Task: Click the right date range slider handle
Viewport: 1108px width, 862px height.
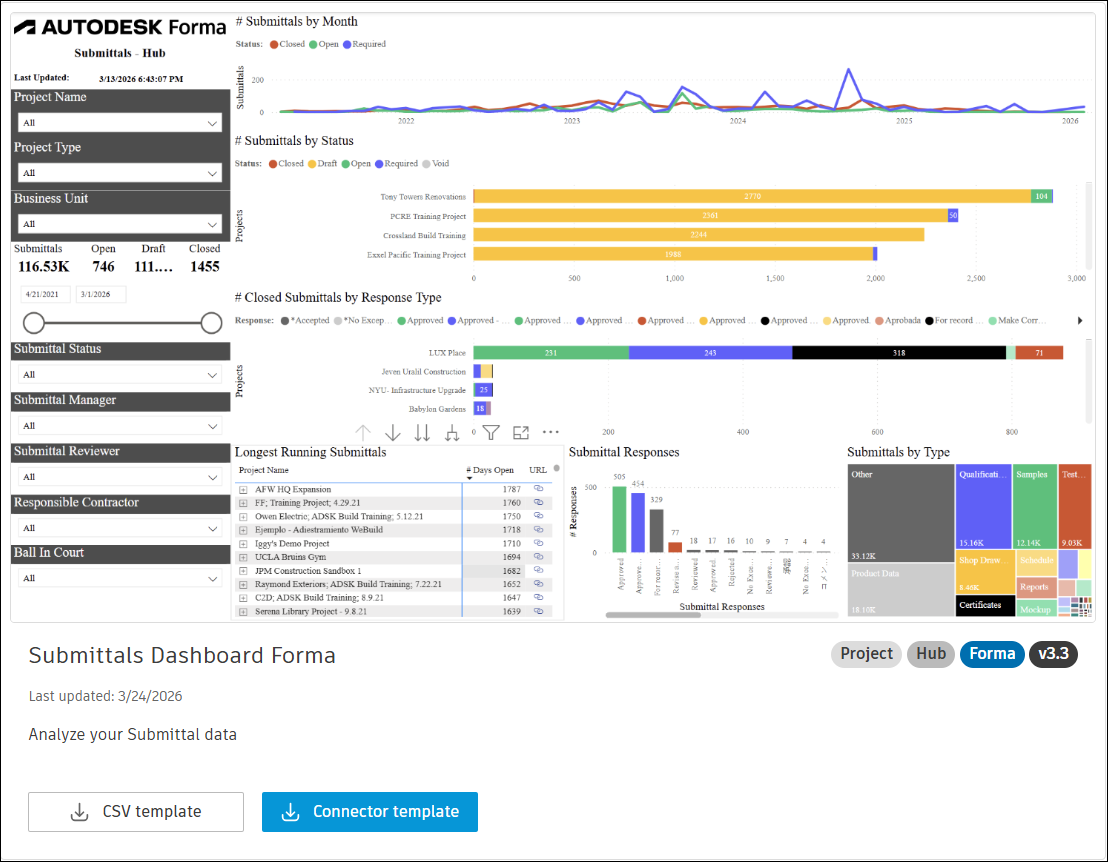Action: pos(211,323)
